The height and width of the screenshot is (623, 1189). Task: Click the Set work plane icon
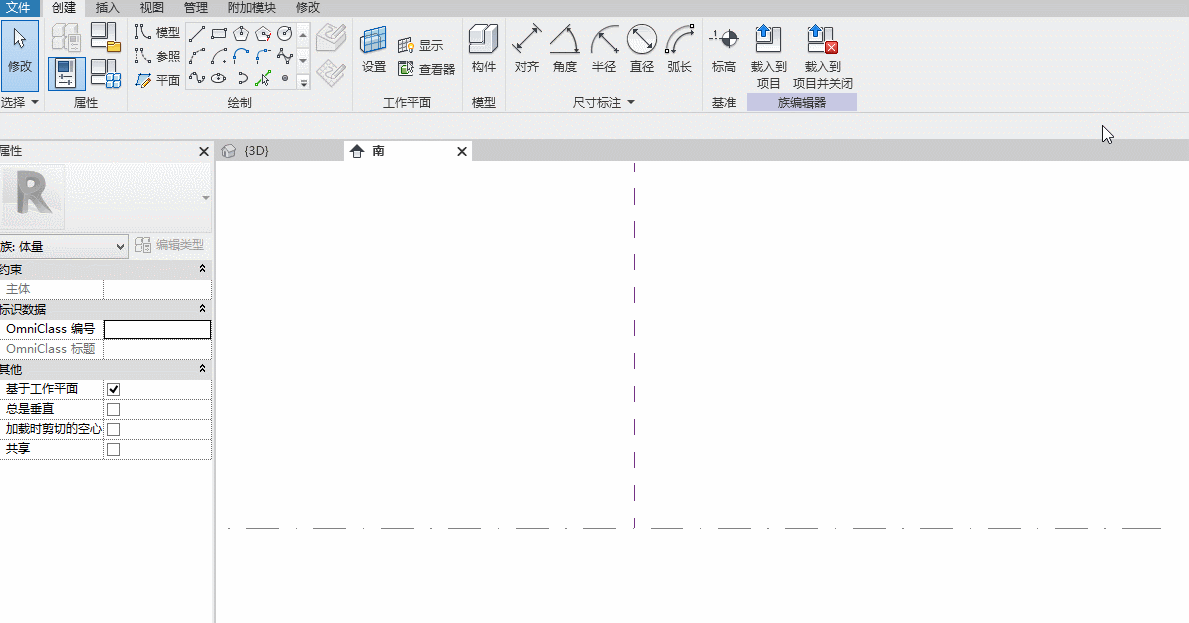click(x=374, y=50)
